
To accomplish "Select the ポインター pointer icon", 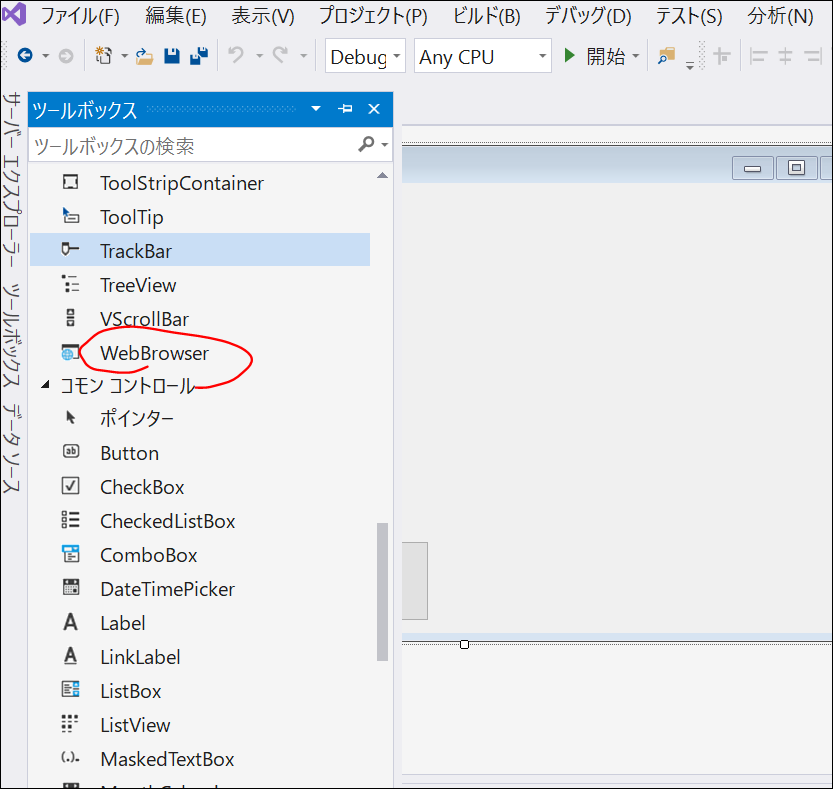I will 70,418.
